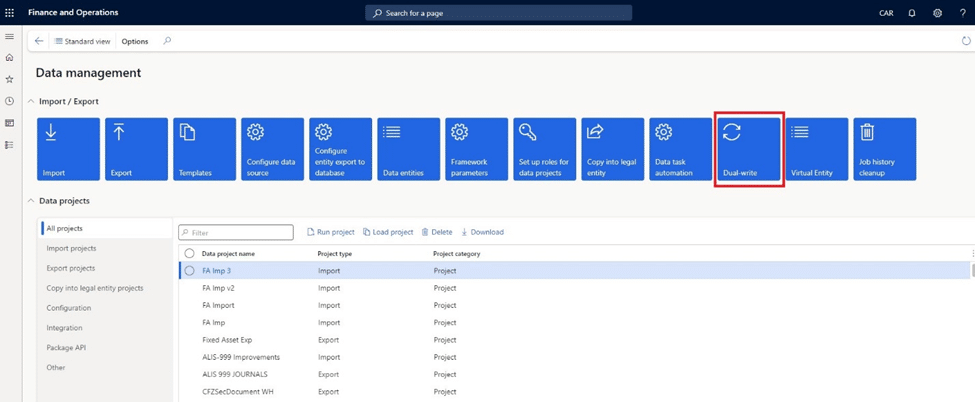Image resolution: width=975 pixels, height=402 pixels.
Task: Click the Run project button
Action: click(x=331, y=232)
